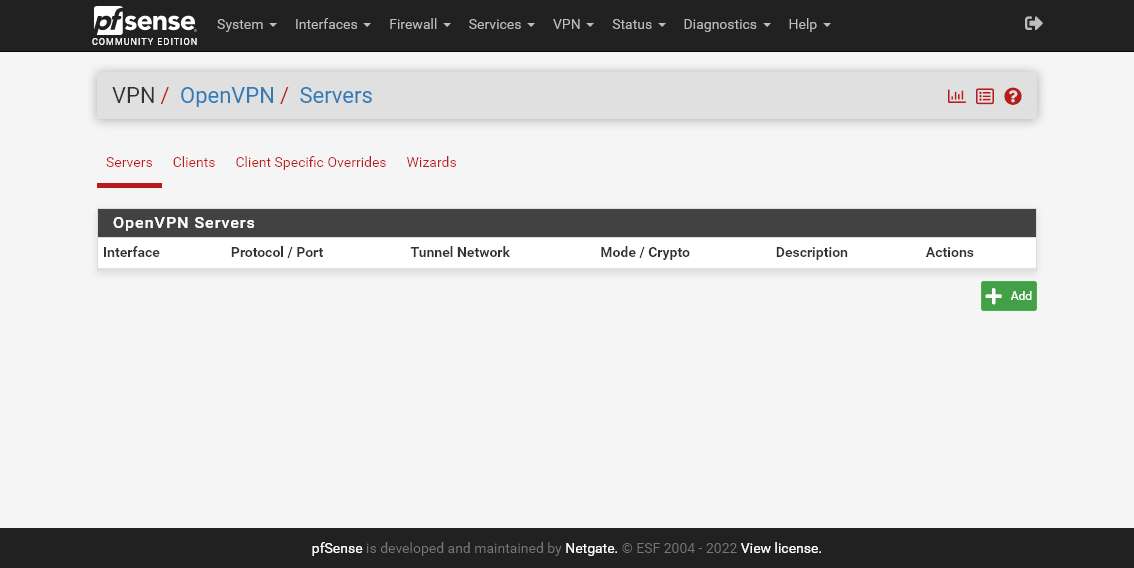The width and height of the screenshot is (1134, 568).
Task: Click the Protocol / Port column header
Action: click(x=277, y=253)
